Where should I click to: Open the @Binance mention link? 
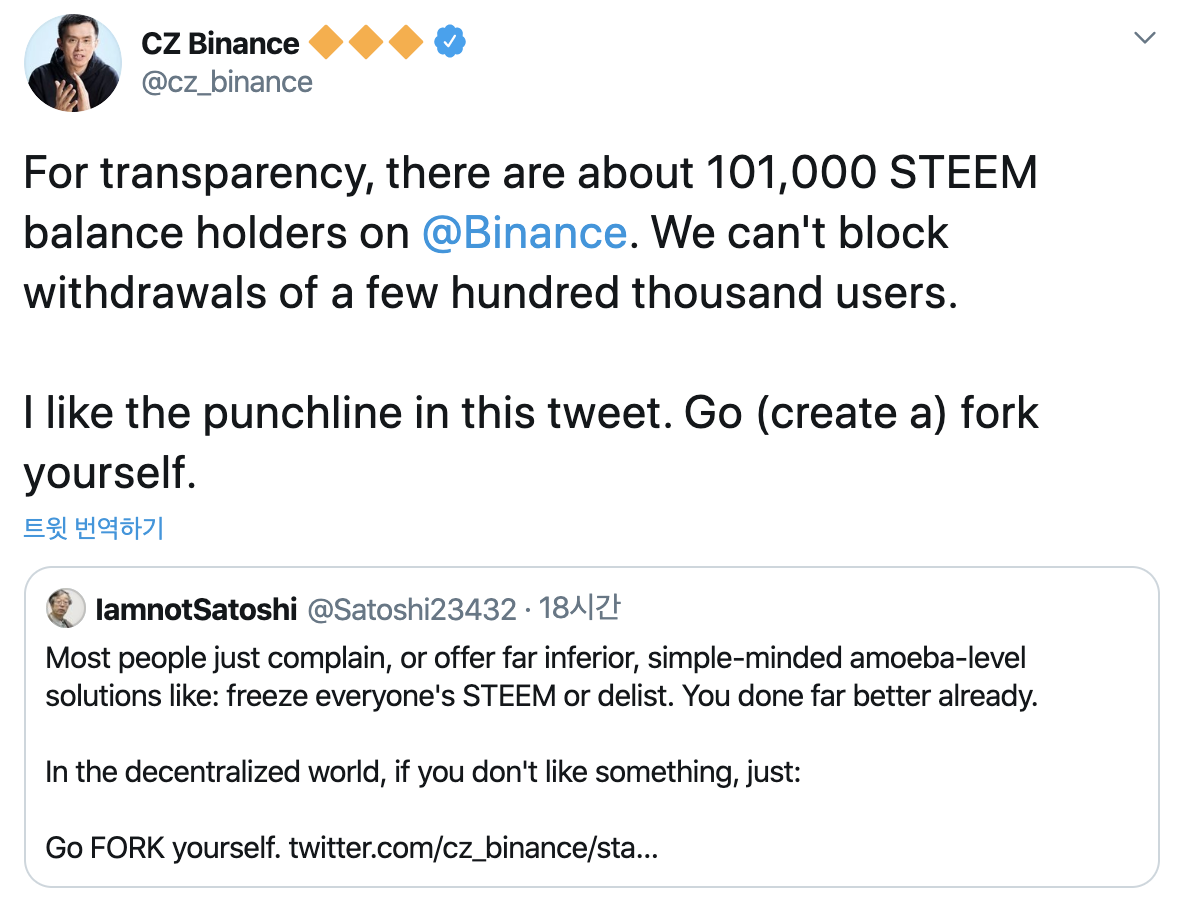click(x=524, y=232)
